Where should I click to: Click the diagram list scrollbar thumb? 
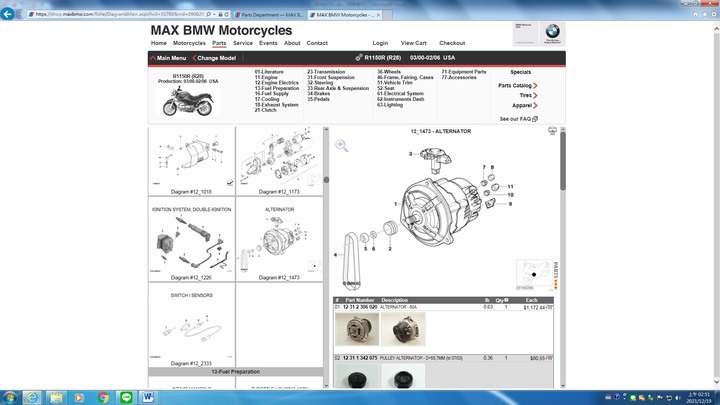pos(326,180)
